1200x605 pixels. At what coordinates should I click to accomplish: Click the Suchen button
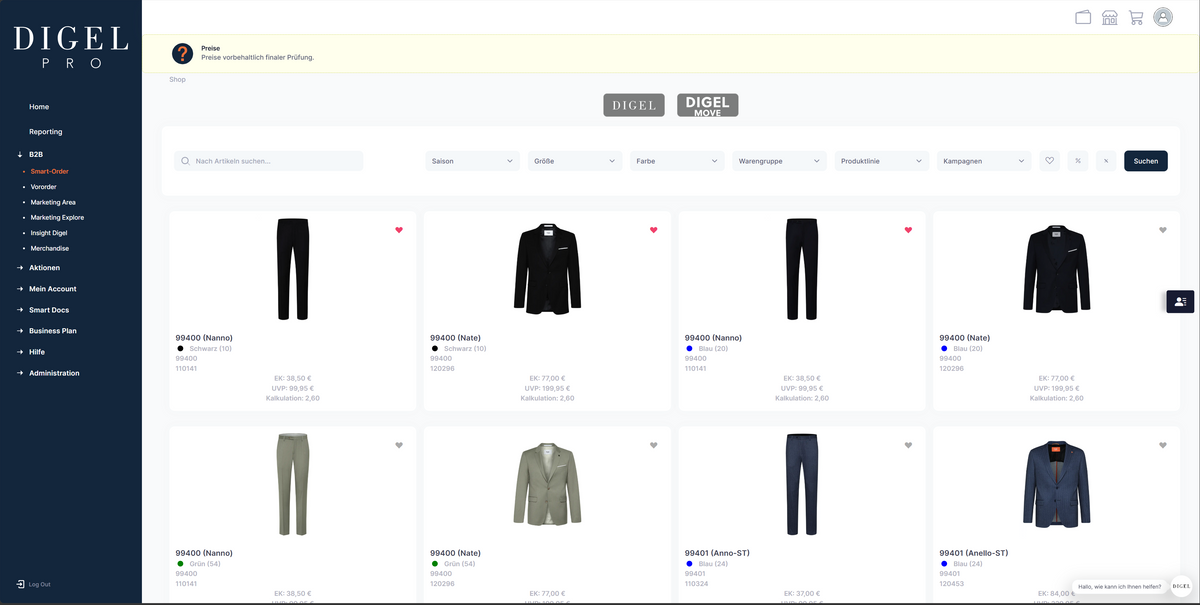pyautogui.click(x=1146, y=161)
